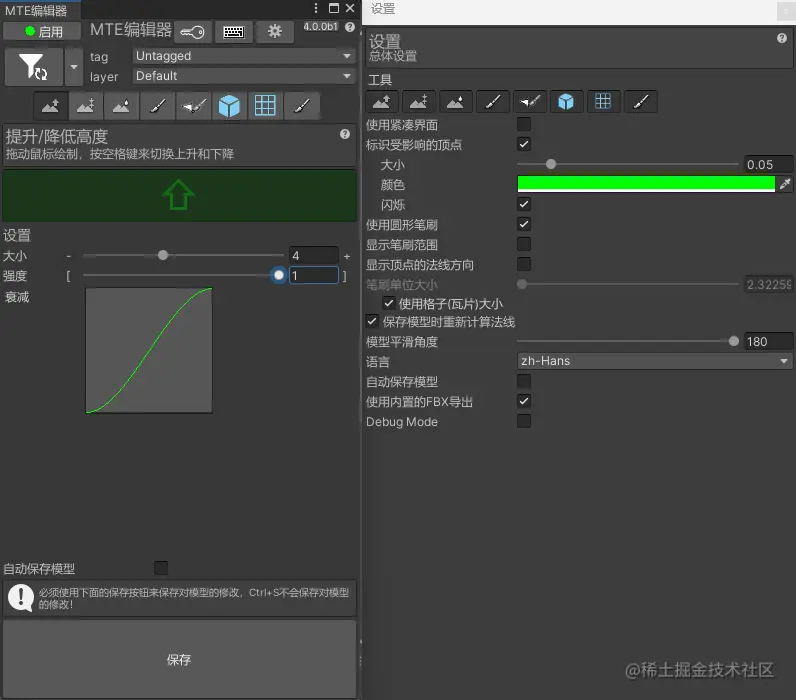The image size is (796, 700).
Task: Open the gear settings icon in the MTE editor header
Action: [x=275, y=32]
